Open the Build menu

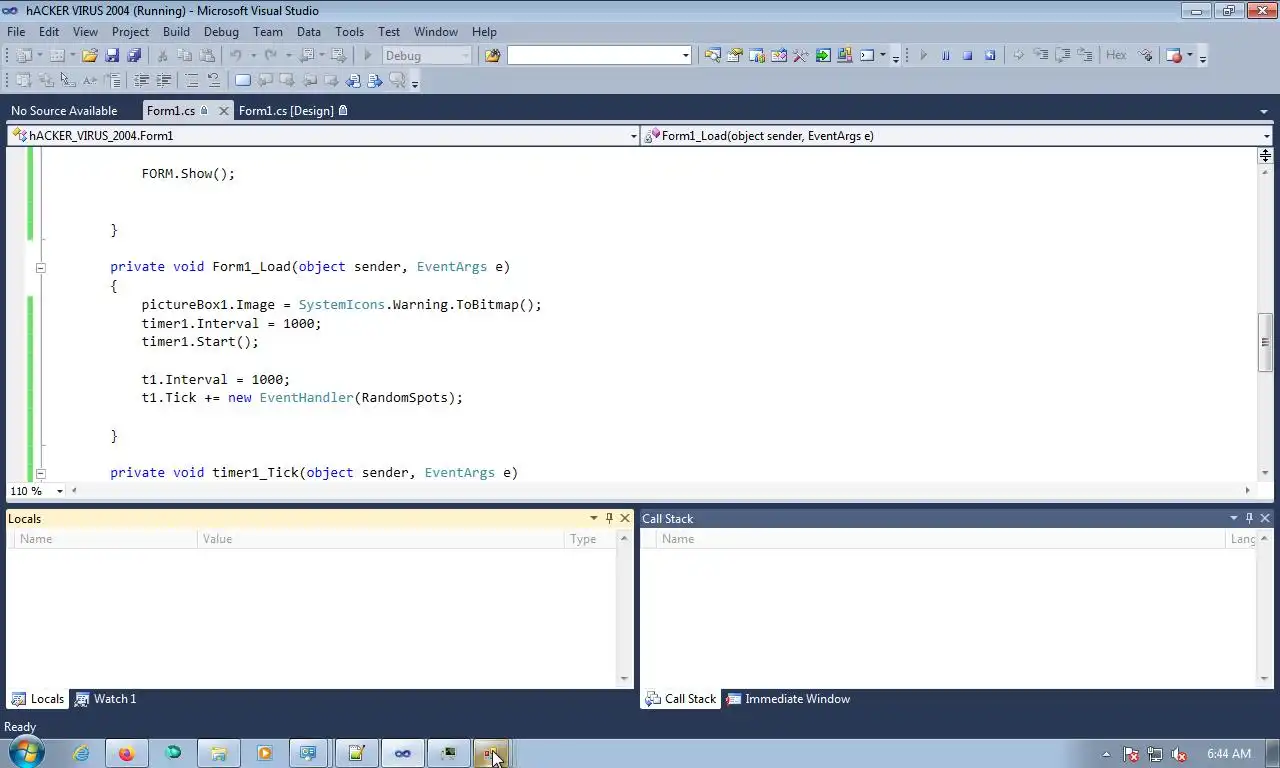point(176,32)
